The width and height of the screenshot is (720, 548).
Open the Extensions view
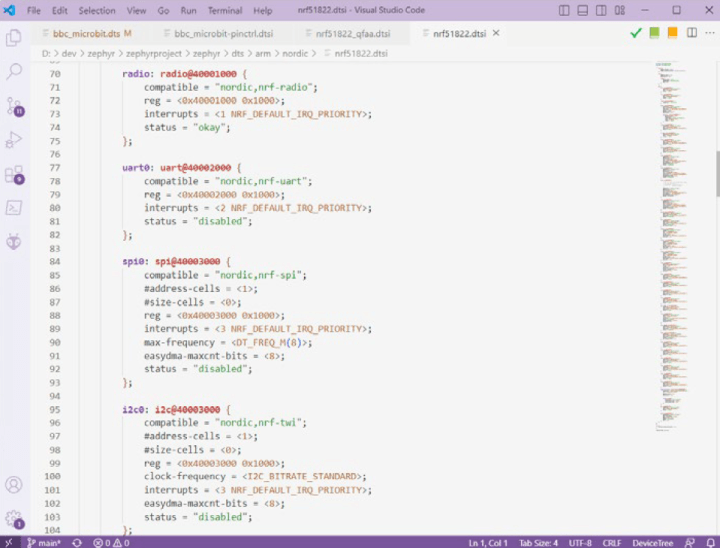14,174
